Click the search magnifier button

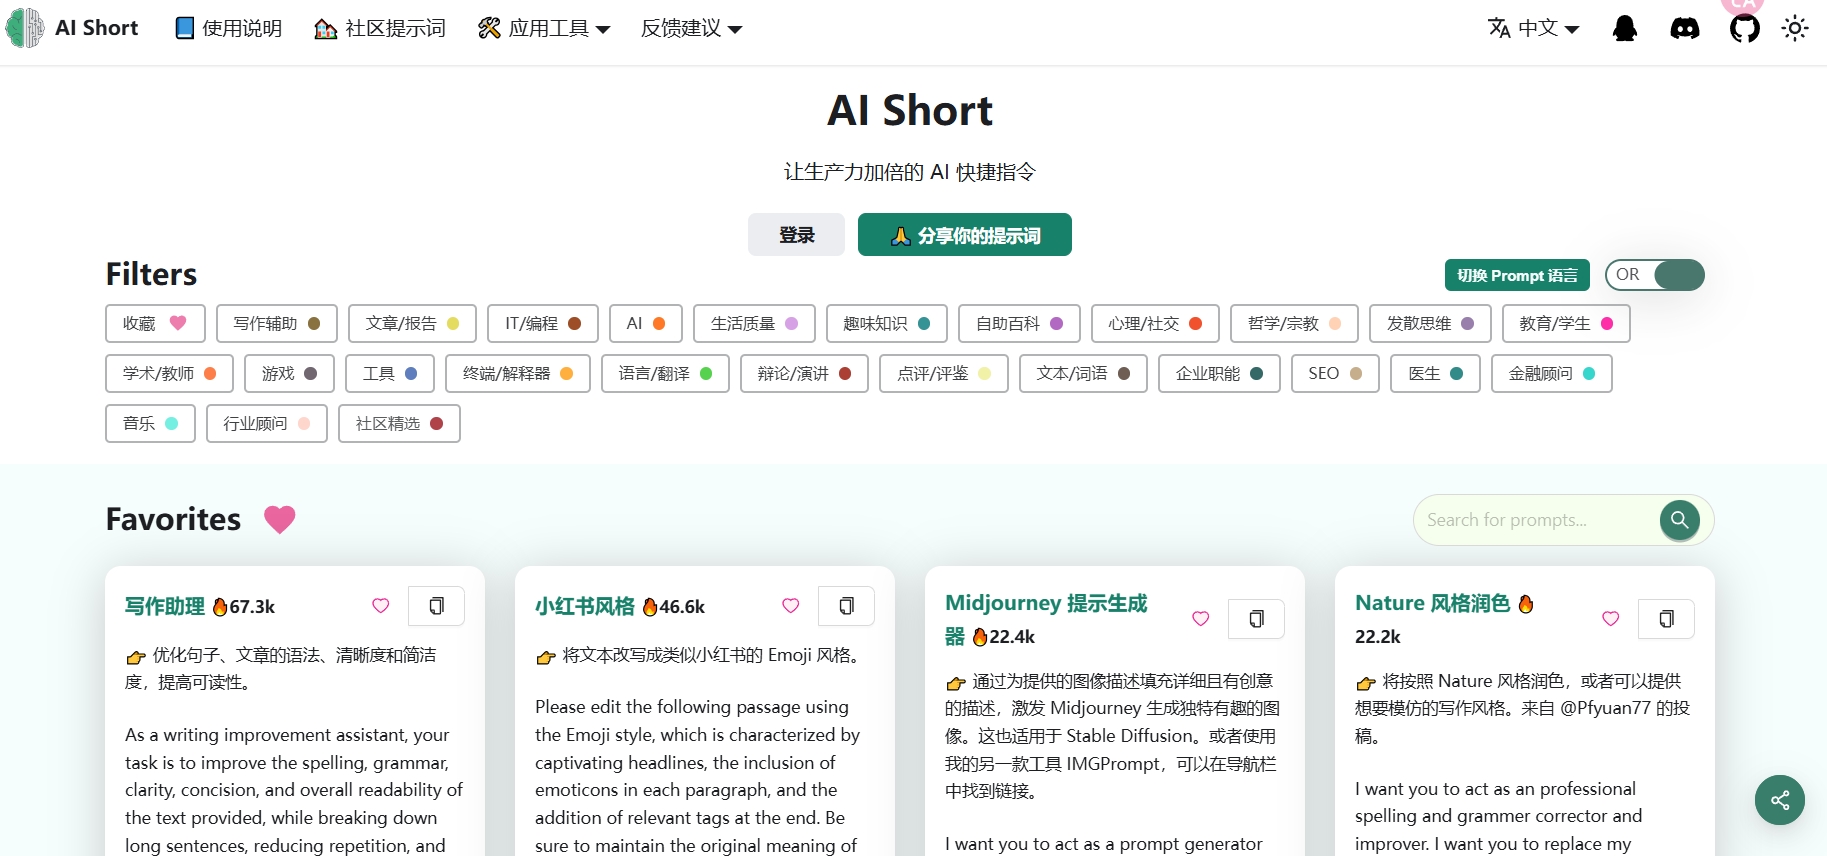pyautogui.click(x=1680, y=520)
